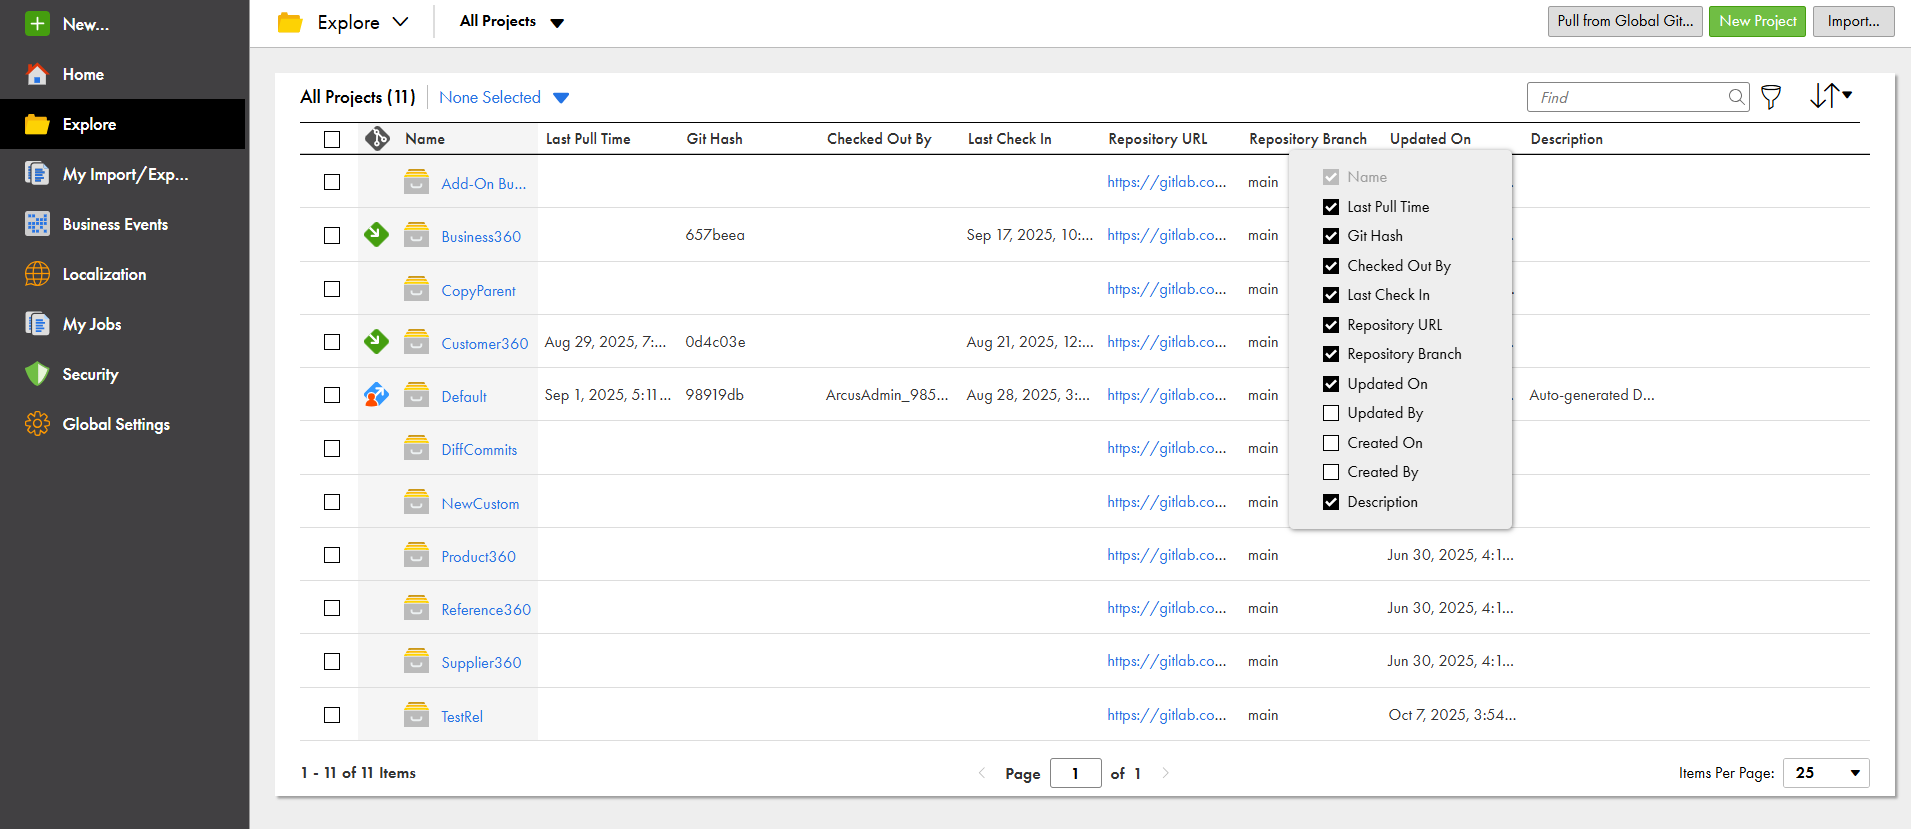Click the project icon for DiffCommits
Image resolution: width=1911 pixels, height=829 pixels.
tap(417, 448)
